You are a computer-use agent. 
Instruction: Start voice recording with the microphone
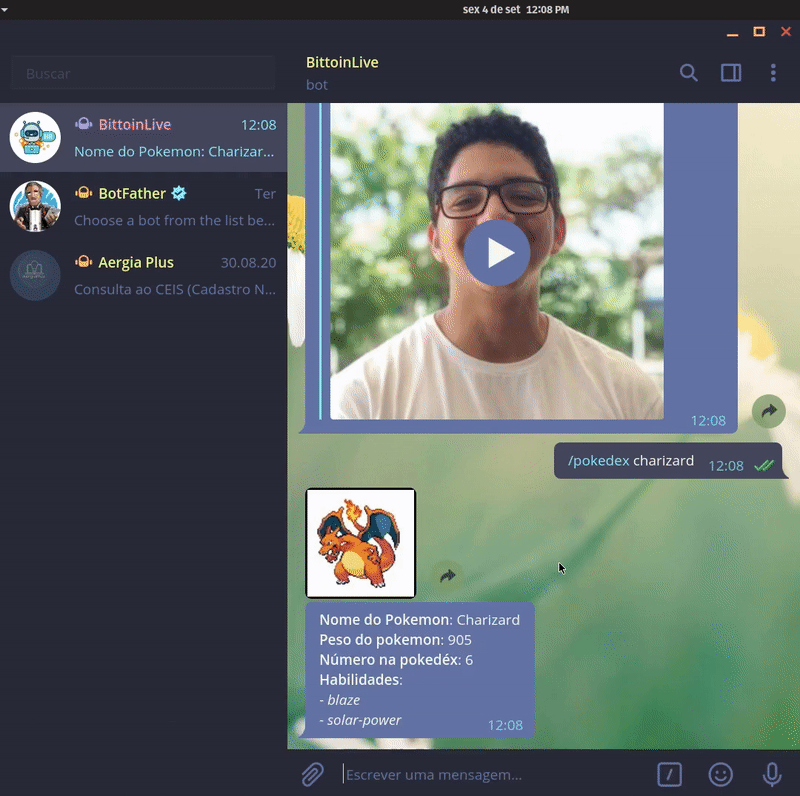(x=772, y=774)
